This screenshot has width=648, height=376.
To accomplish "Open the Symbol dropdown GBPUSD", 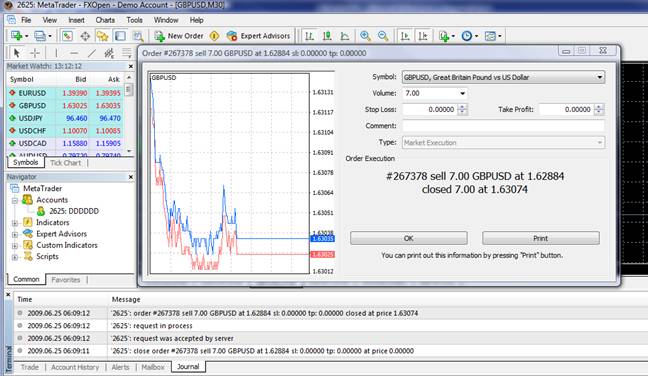I will click(503, 77).
